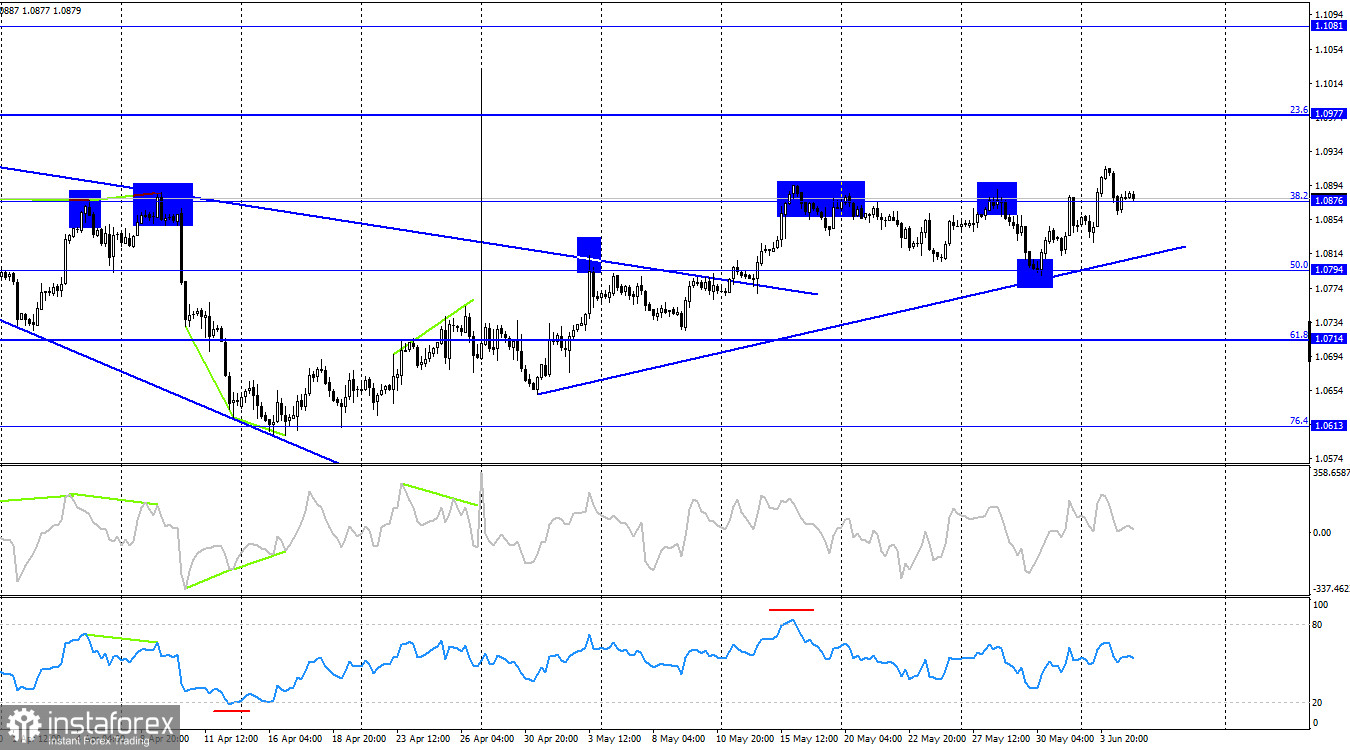1350x750 pixels.
Task: Click the 1.0574 price axis value
Action: tap(1331, 460)
